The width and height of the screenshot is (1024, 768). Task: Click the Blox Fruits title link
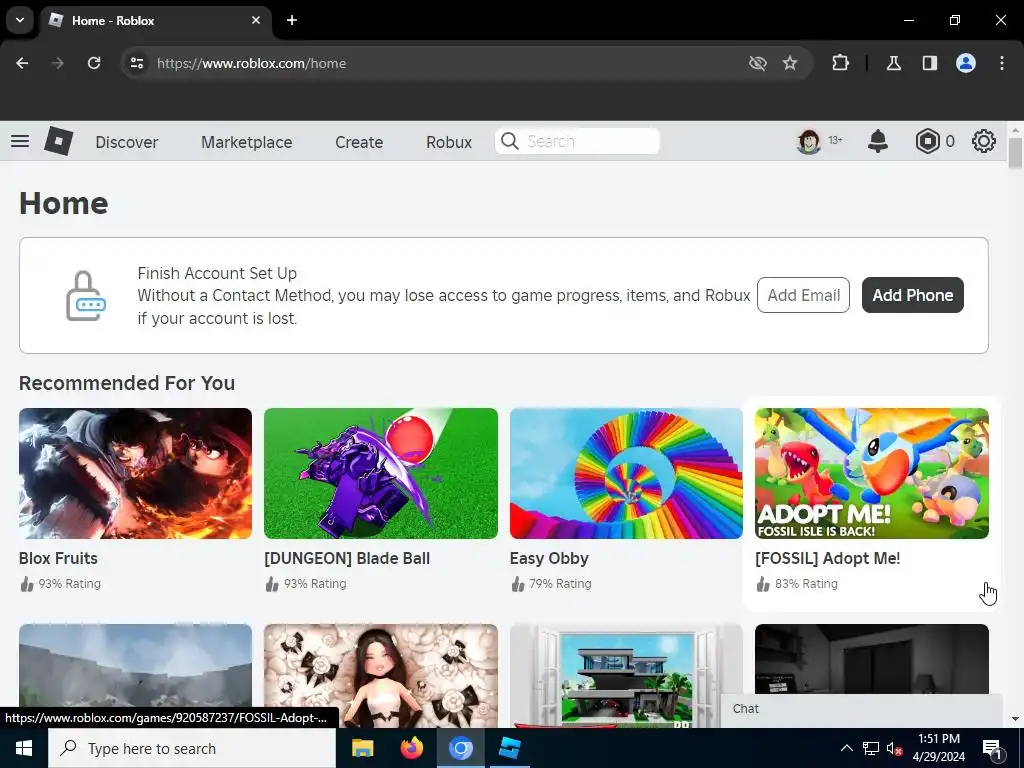click(x=58, y=558)
